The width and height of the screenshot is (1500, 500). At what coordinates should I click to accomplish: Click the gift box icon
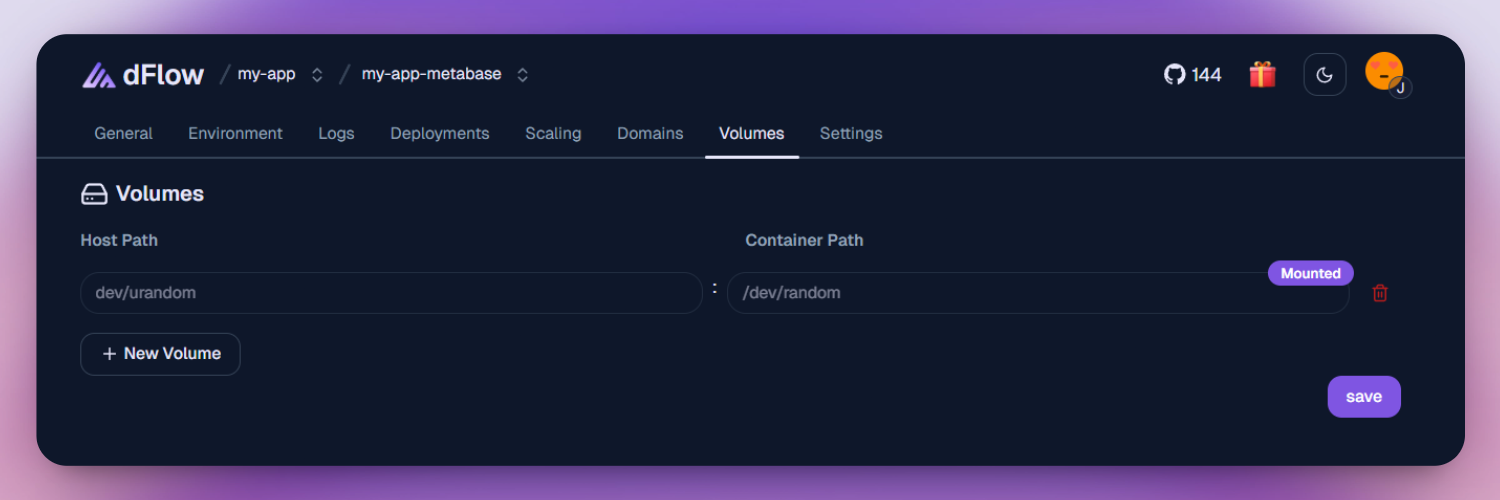(x=1262, y=75)
